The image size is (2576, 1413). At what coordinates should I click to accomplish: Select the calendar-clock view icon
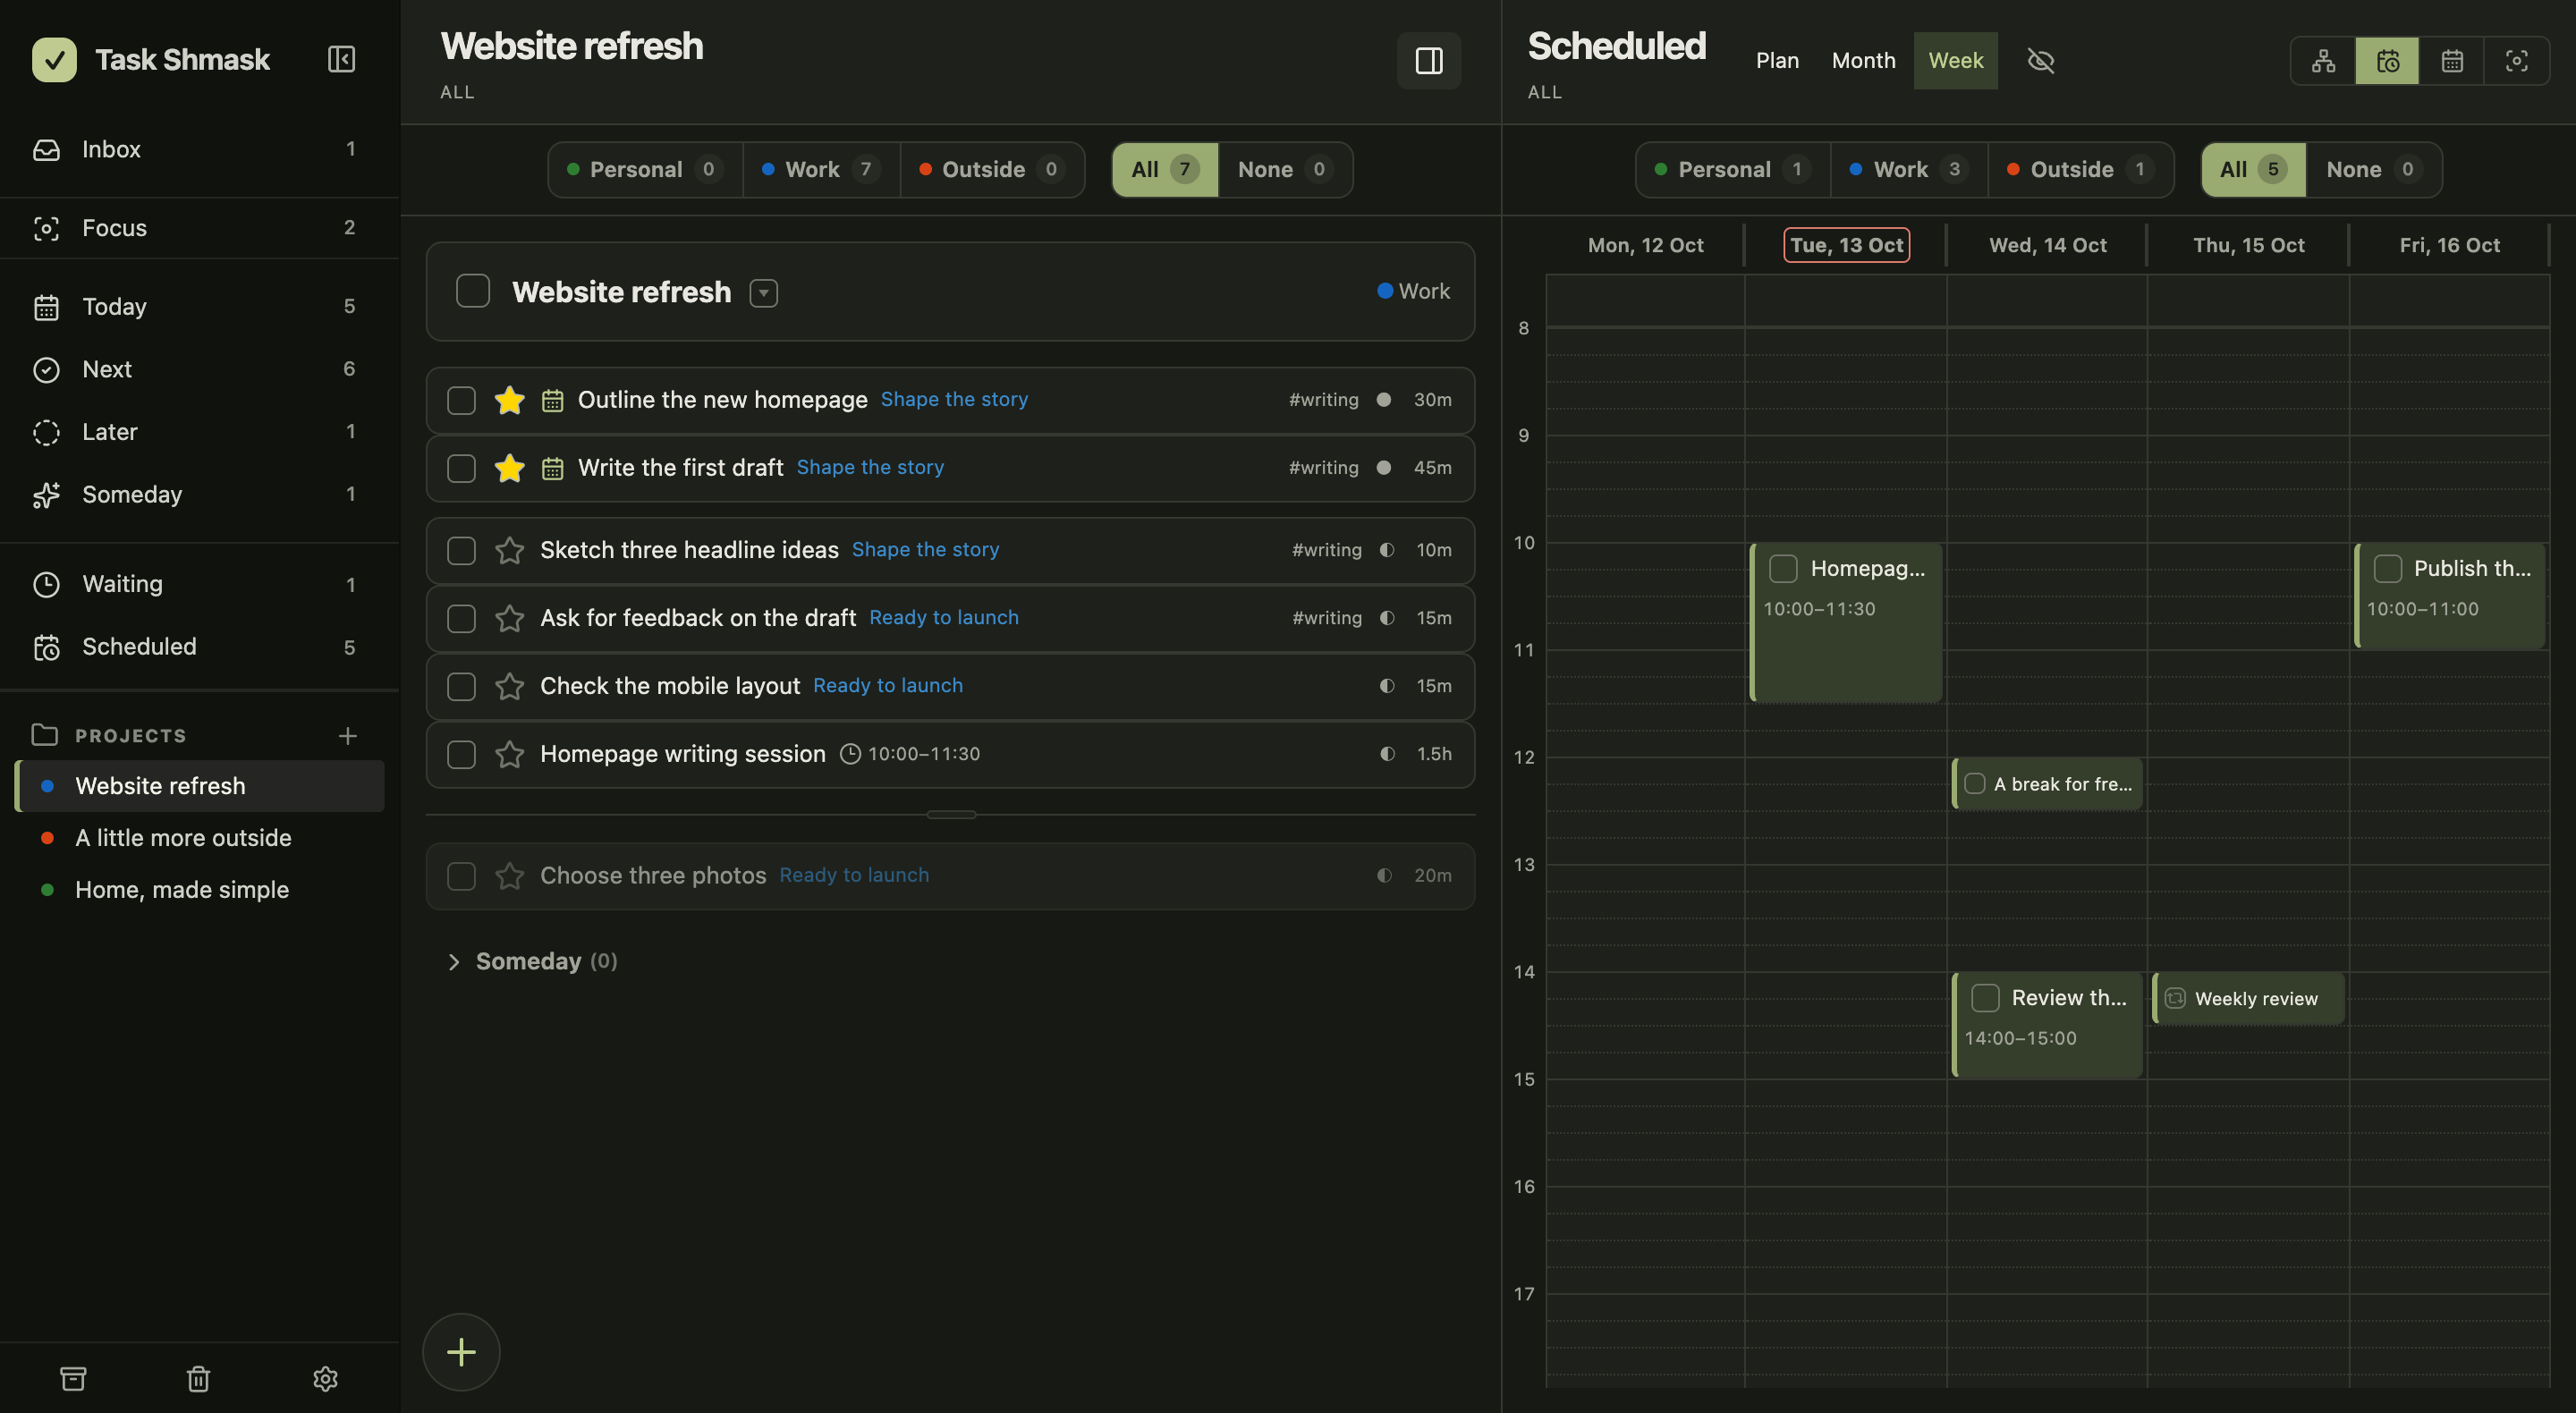coord(2387,61)
